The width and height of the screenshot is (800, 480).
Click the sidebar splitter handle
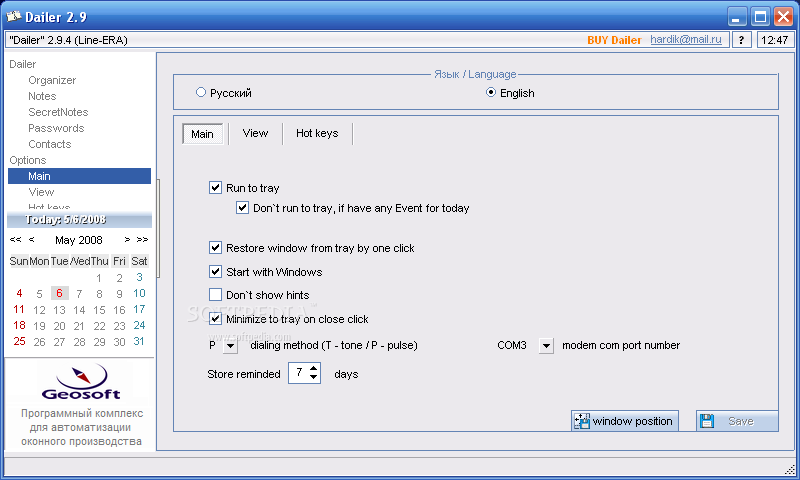click(x=158, y=228)
